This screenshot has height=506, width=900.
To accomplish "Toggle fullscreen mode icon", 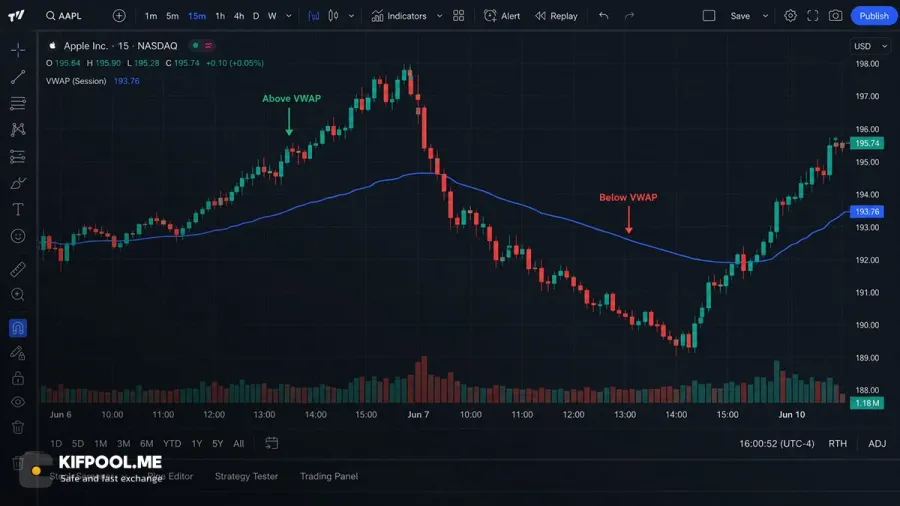I will (x=813, y=16).
